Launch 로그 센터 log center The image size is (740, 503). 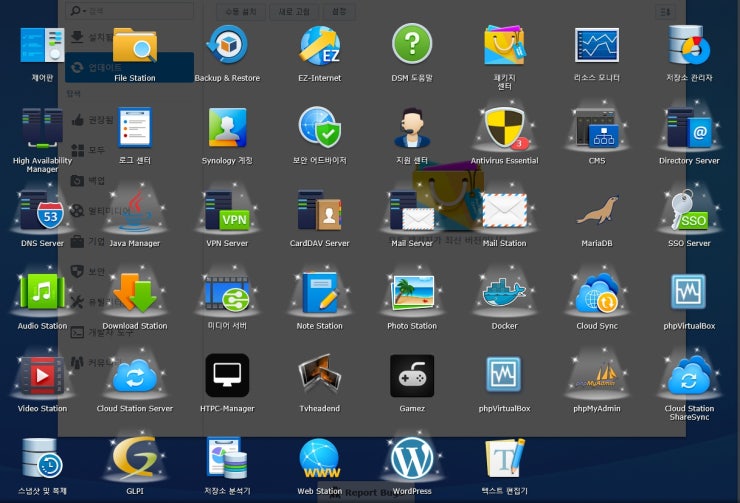point(135,128)
